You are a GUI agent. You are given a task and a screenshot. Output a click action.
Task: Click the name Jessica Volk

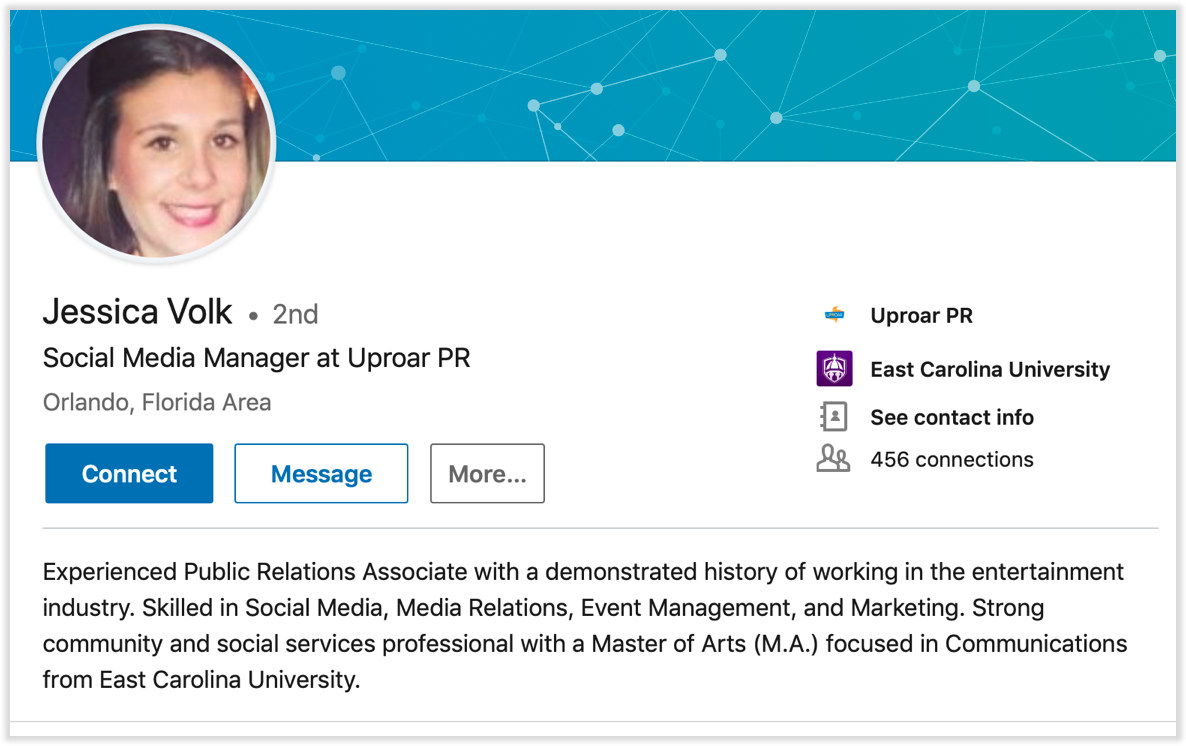pyautogui.click(x=137, y=312)
